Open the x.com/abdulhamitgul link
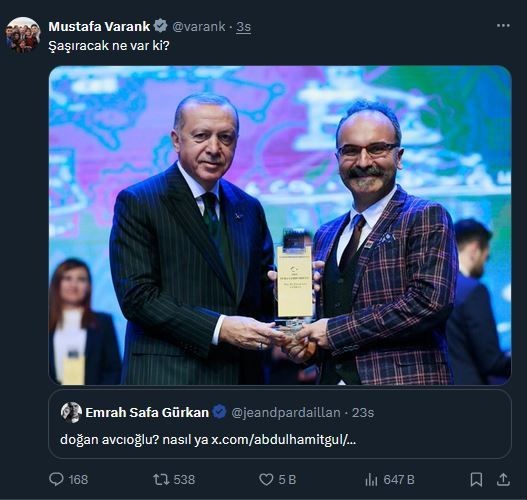 [x=283, y=440]
